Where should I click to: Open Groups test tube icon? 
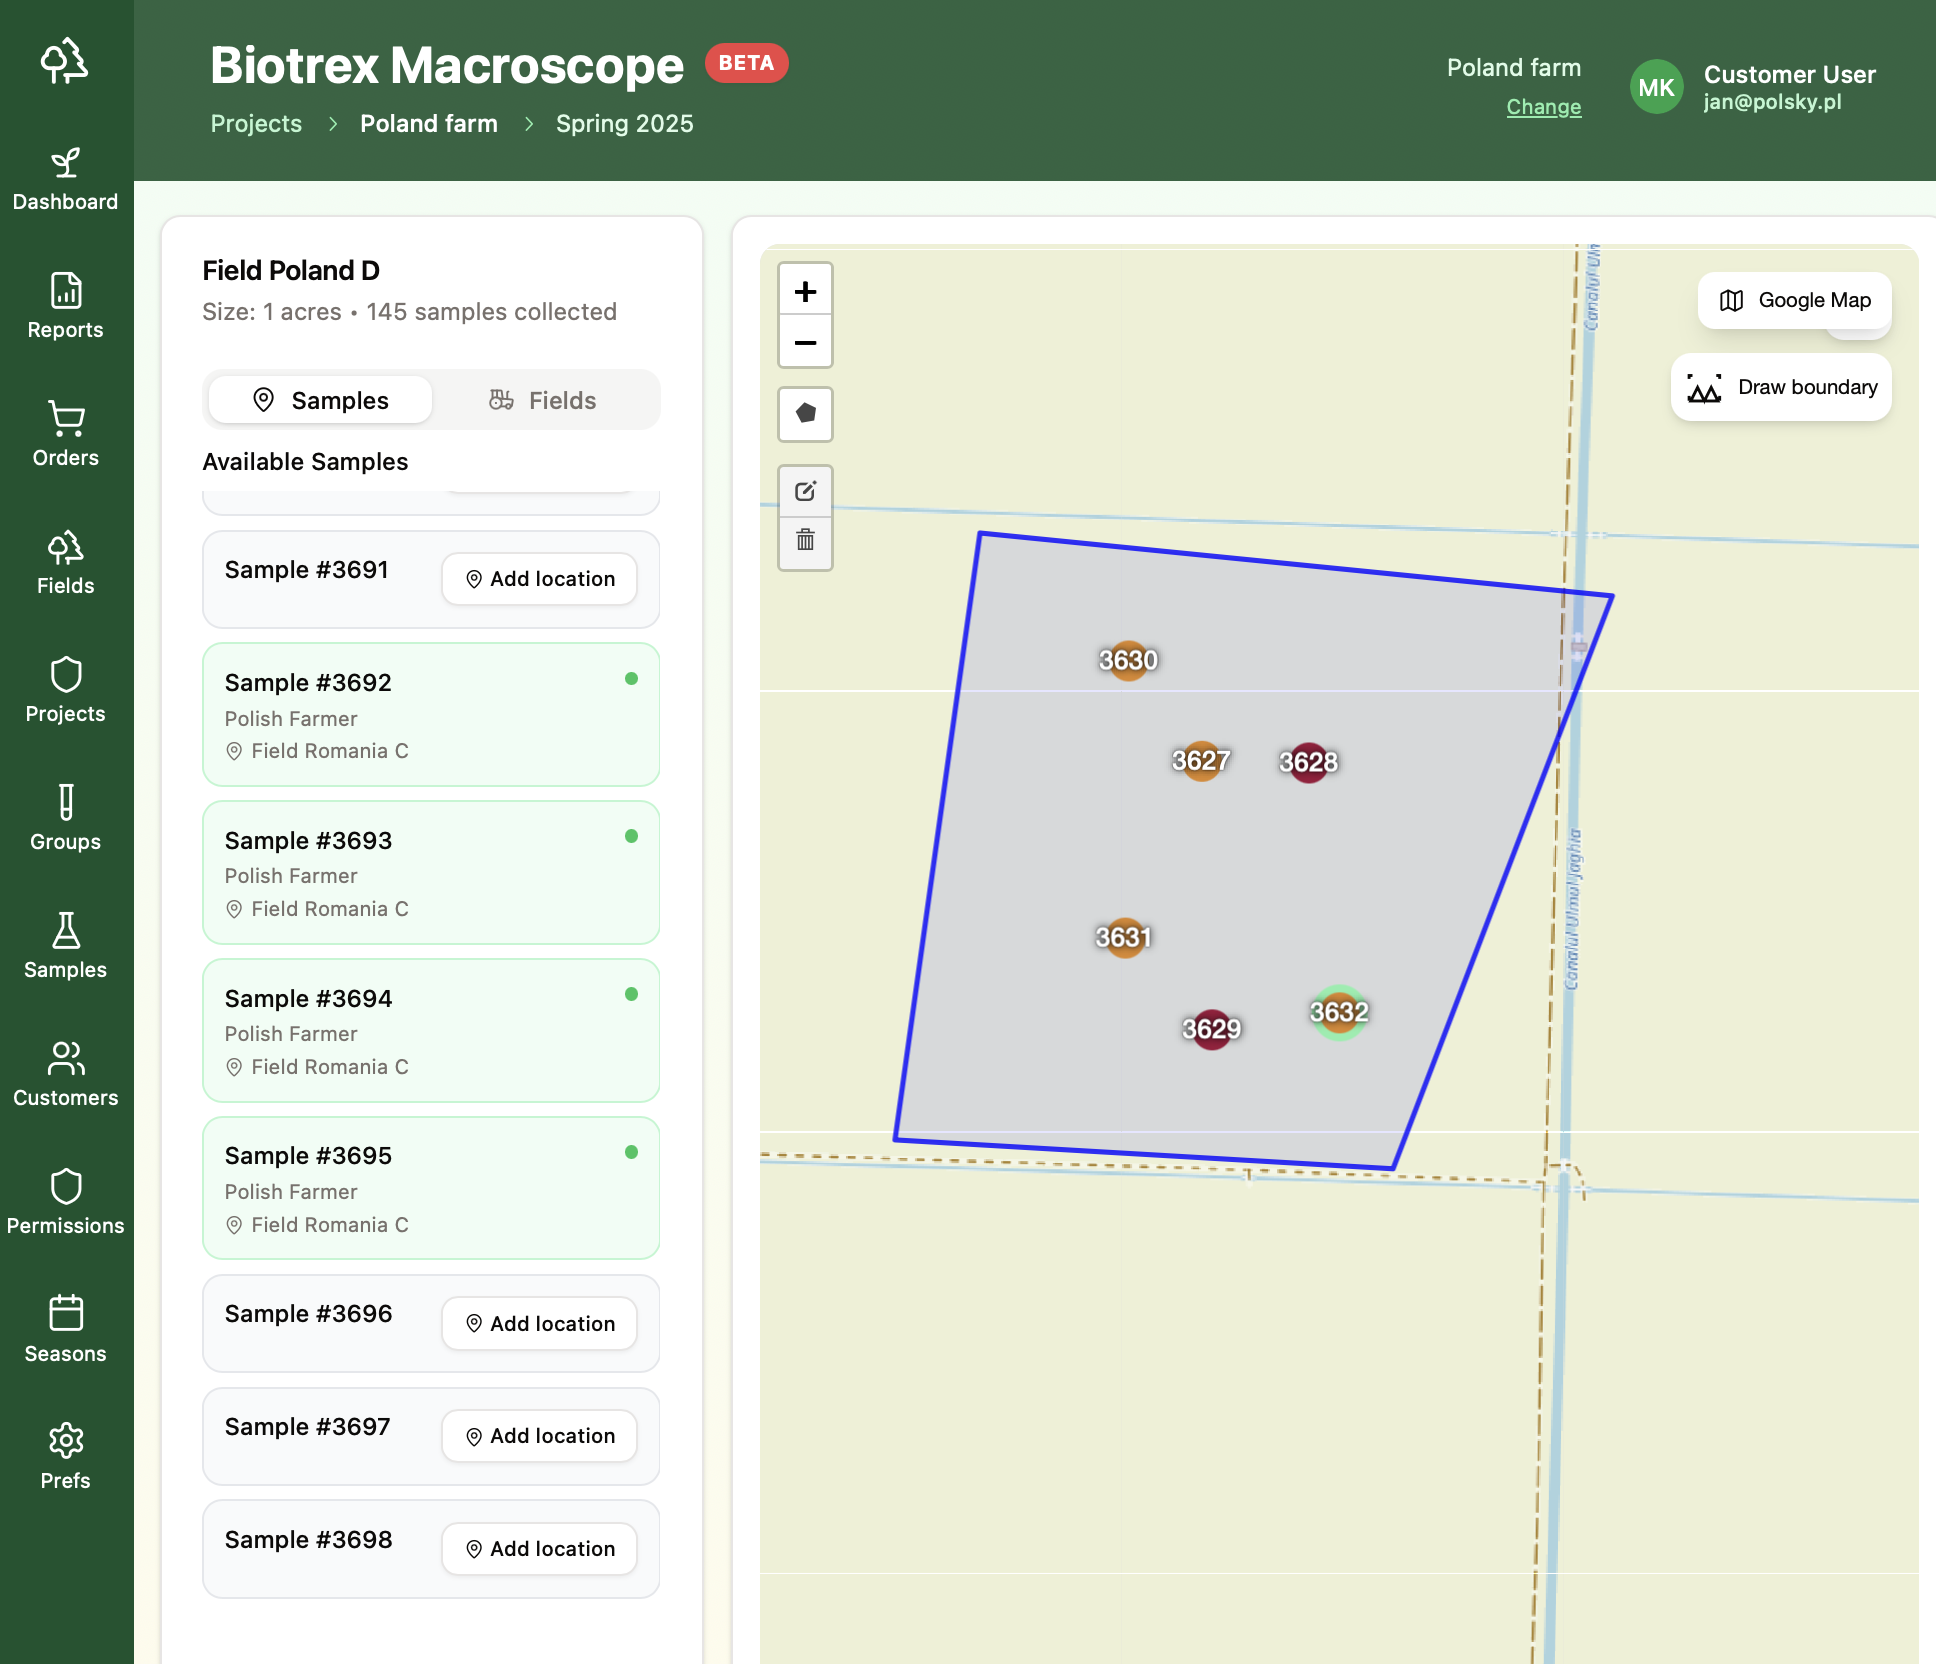[66, 819]
